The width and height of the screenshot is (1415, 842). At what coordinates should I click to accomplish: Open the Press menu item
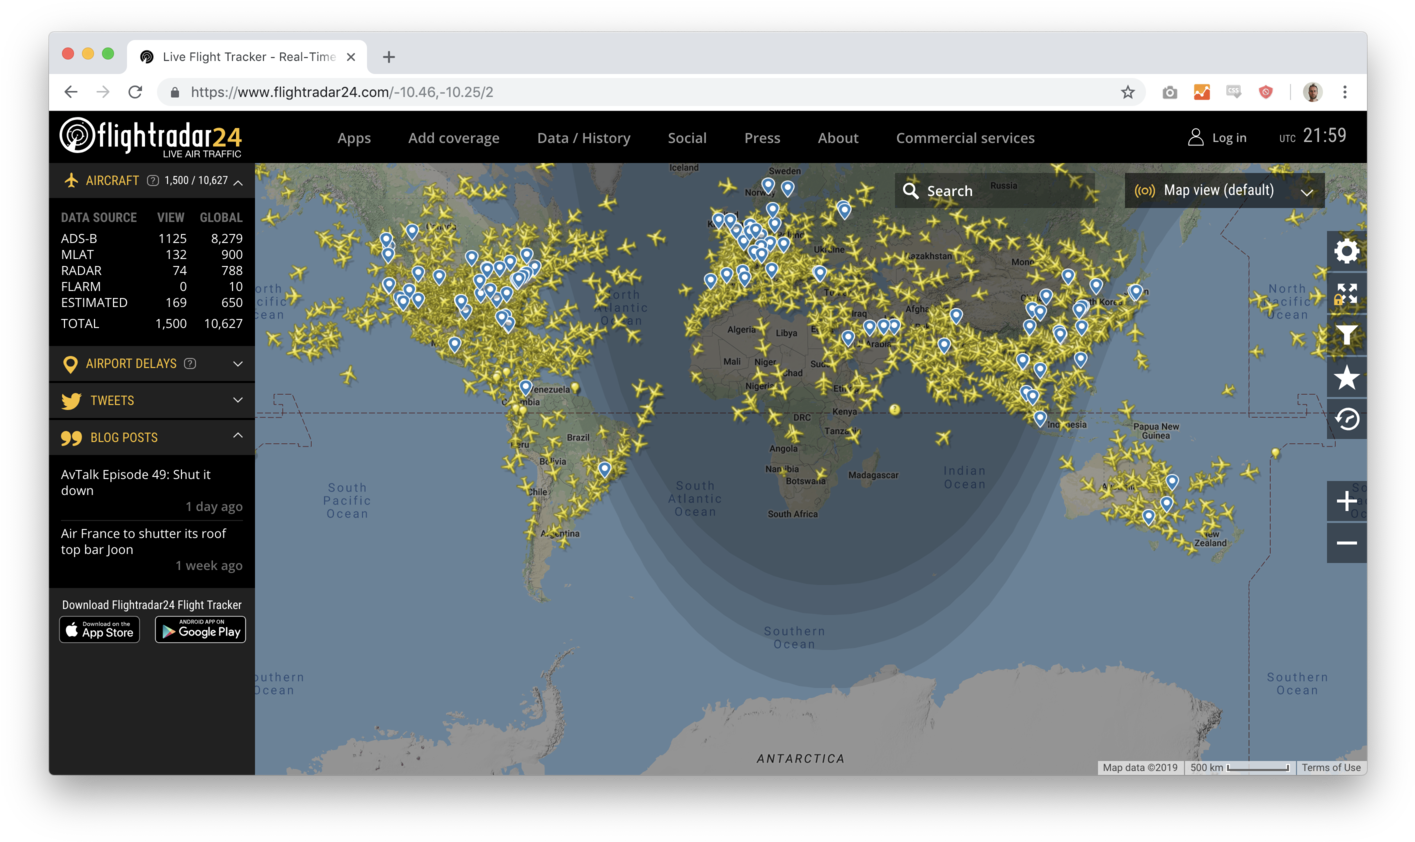tap(762, 138)
